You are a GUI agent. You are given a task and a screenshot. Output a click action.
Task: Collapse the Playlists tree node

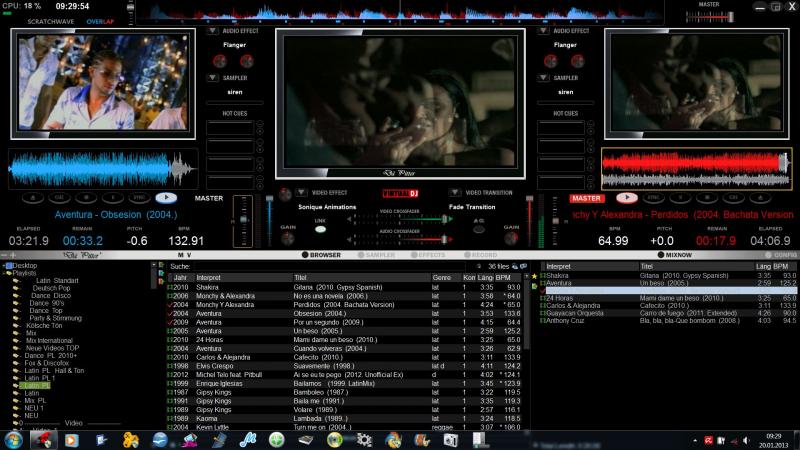5,273
